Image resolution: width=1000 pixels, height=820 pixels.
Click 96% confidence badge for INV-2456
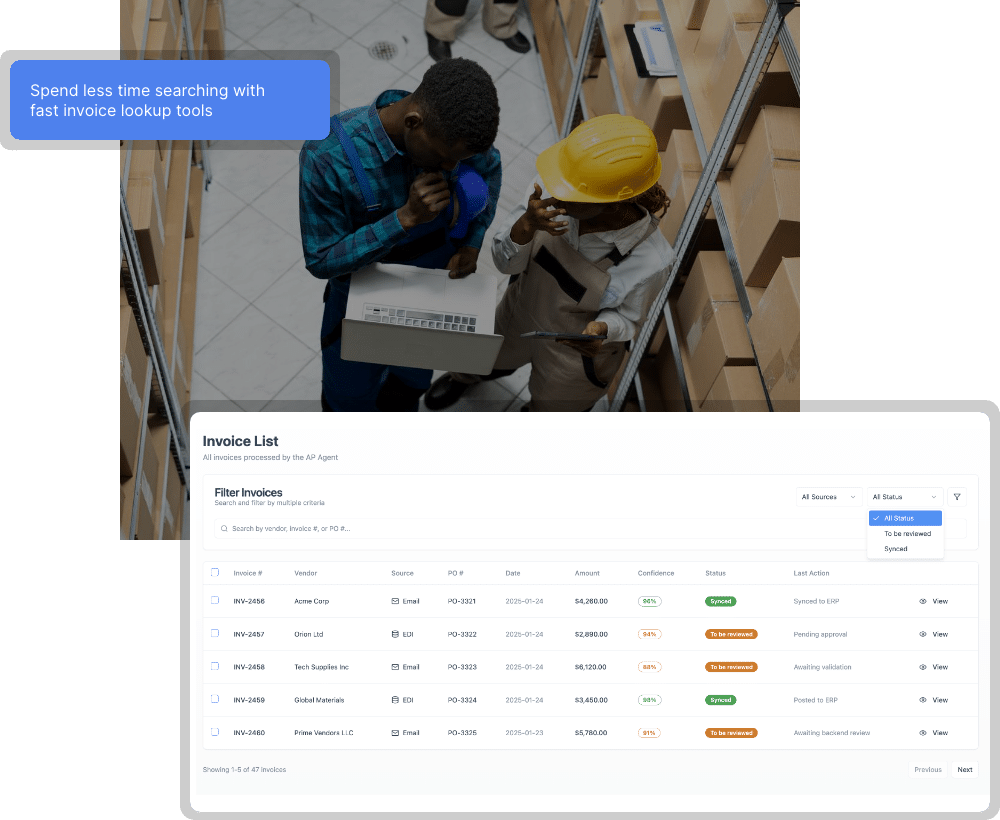pos(649,601)
